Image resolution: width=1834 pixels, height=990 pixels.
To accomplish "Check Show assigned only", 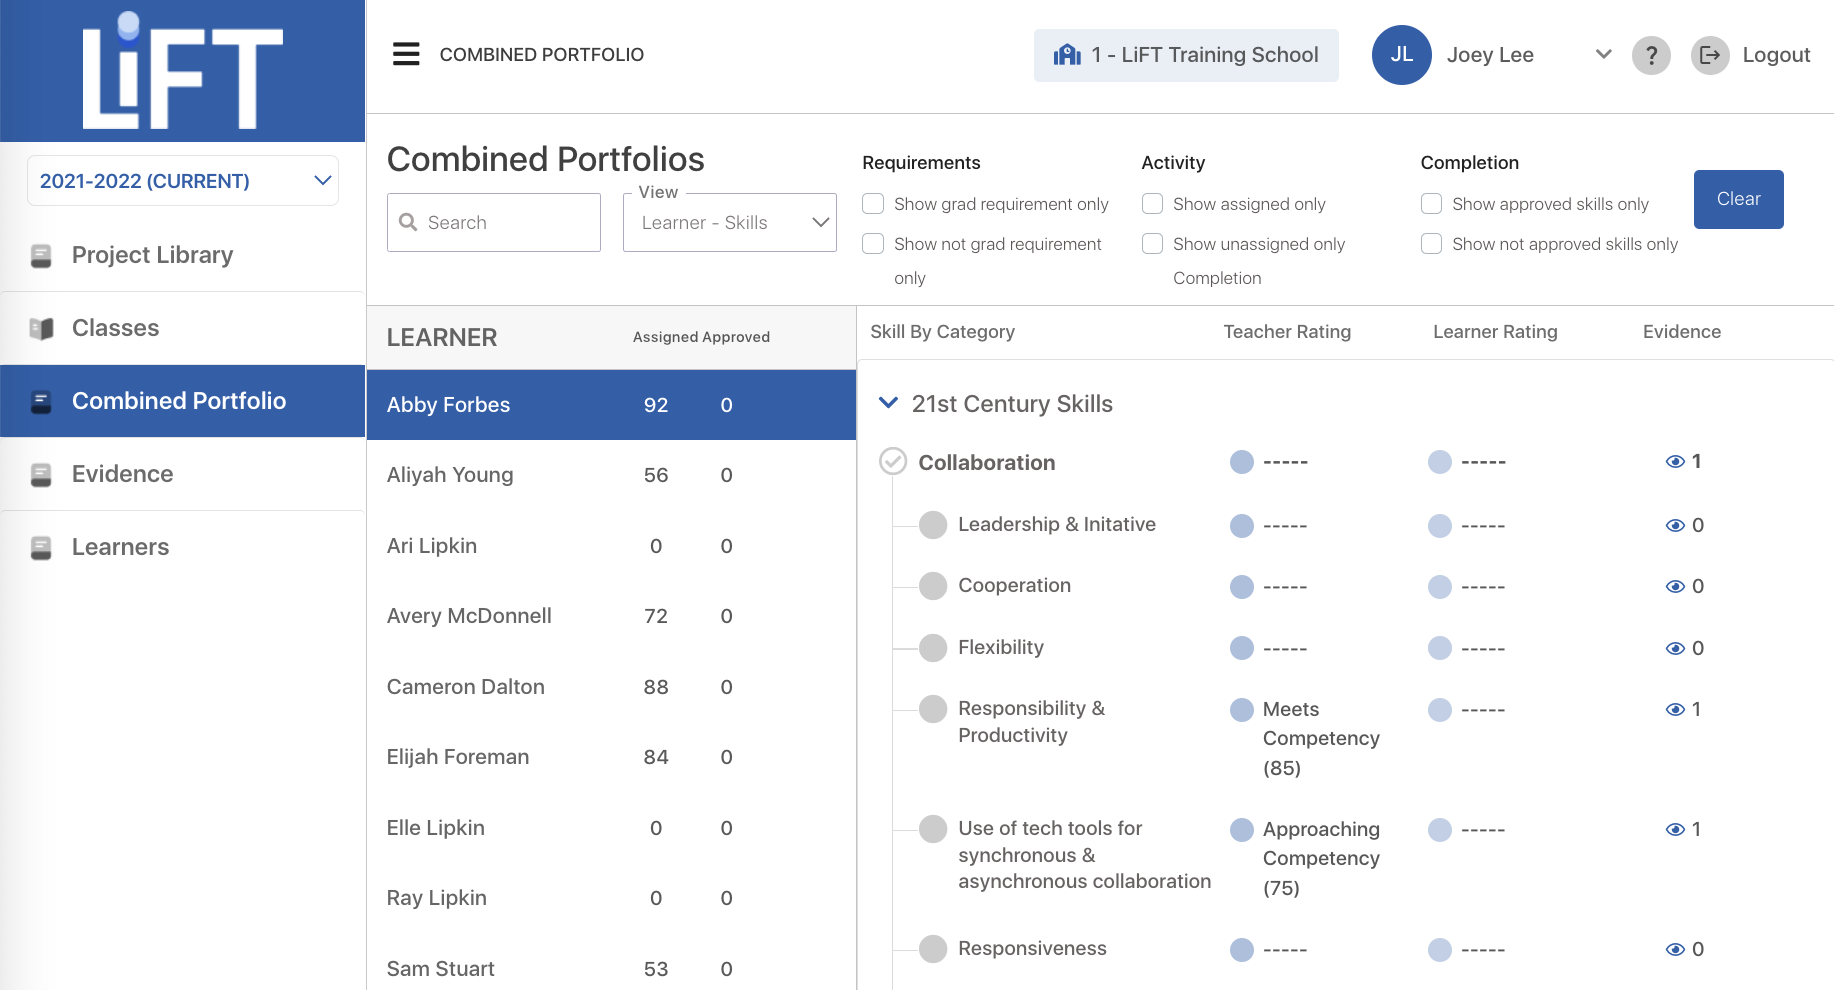I will click(x=1152, y=204).
